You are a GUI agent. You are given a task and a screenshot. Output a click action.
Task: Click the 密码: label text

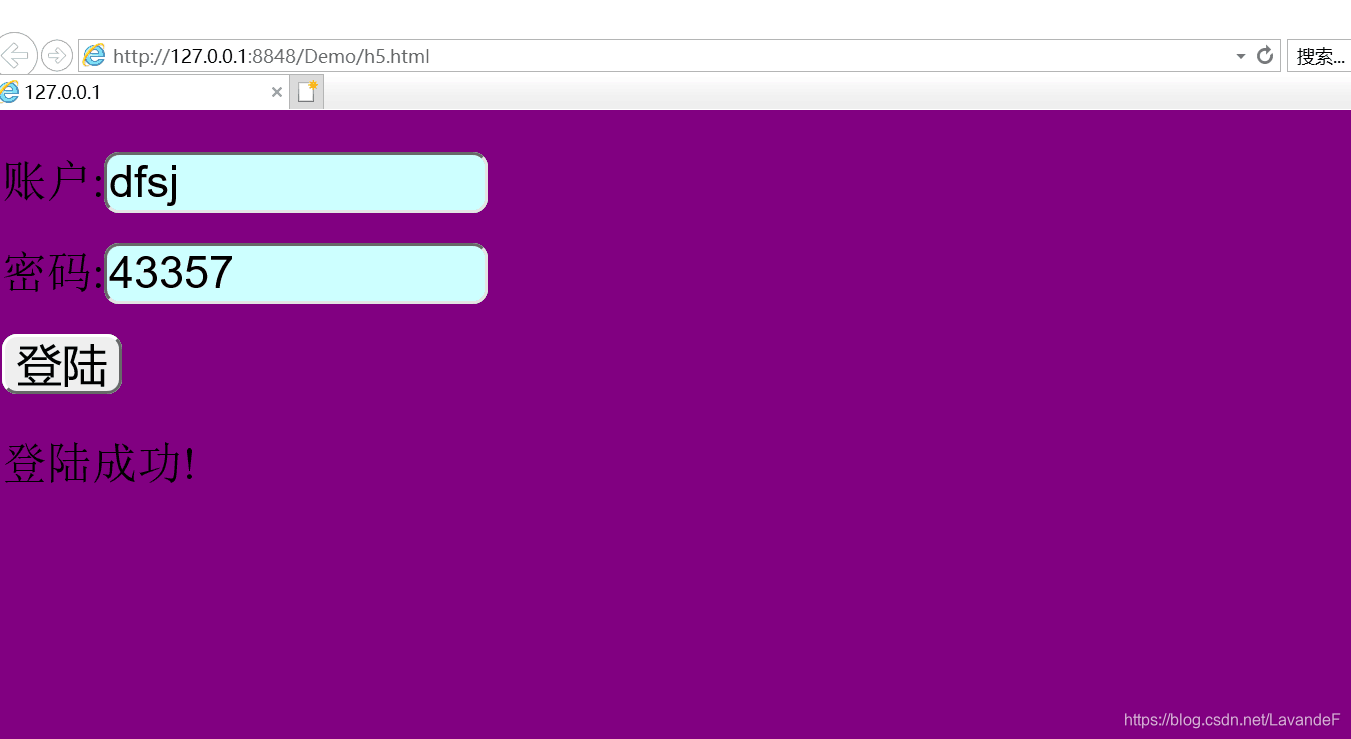54,273
